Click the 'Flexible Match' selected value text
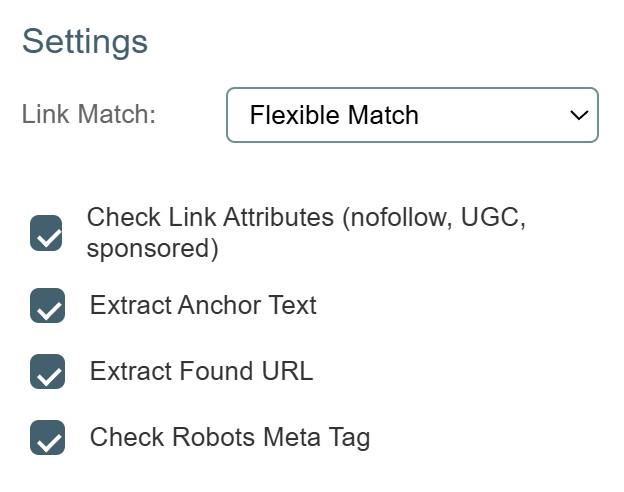 [334, 115]
